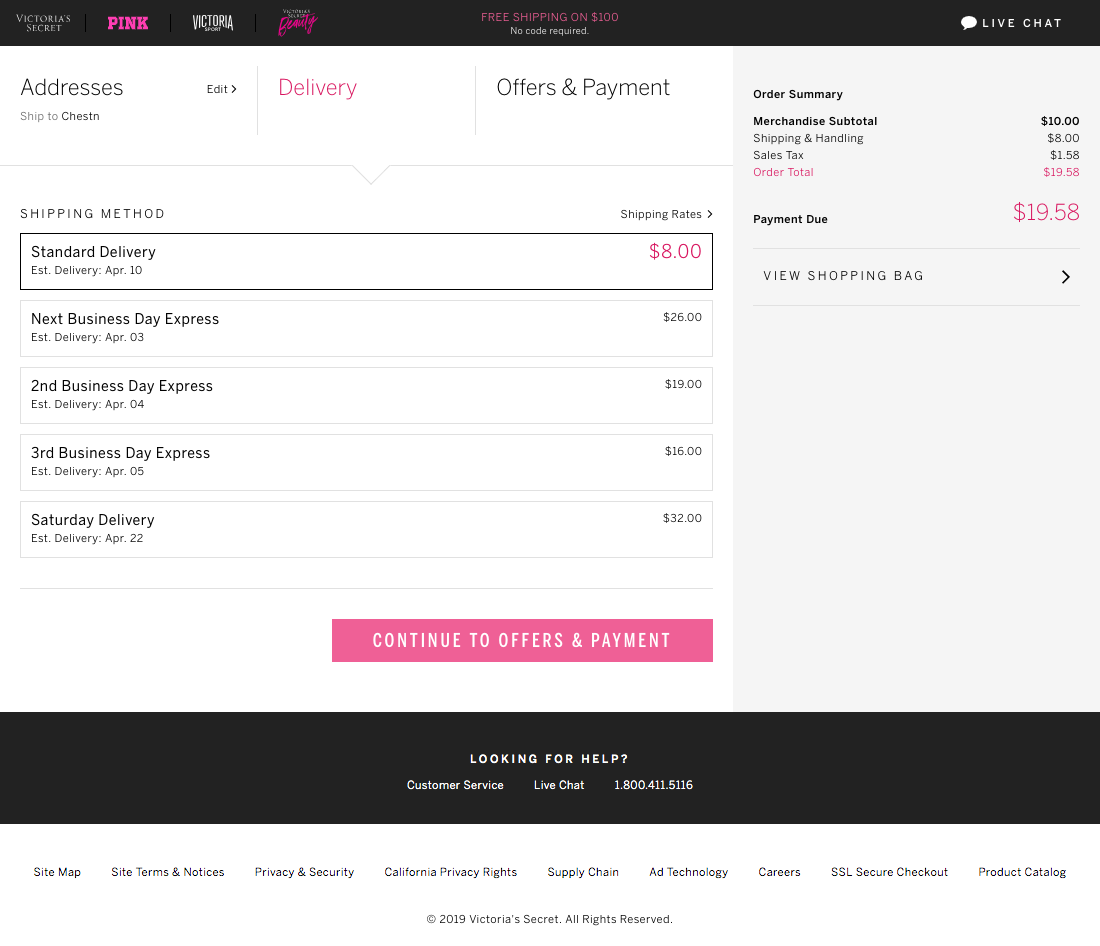Open the PINK brand logo
Screen dimensions: 1100x946
coord(128,23)
